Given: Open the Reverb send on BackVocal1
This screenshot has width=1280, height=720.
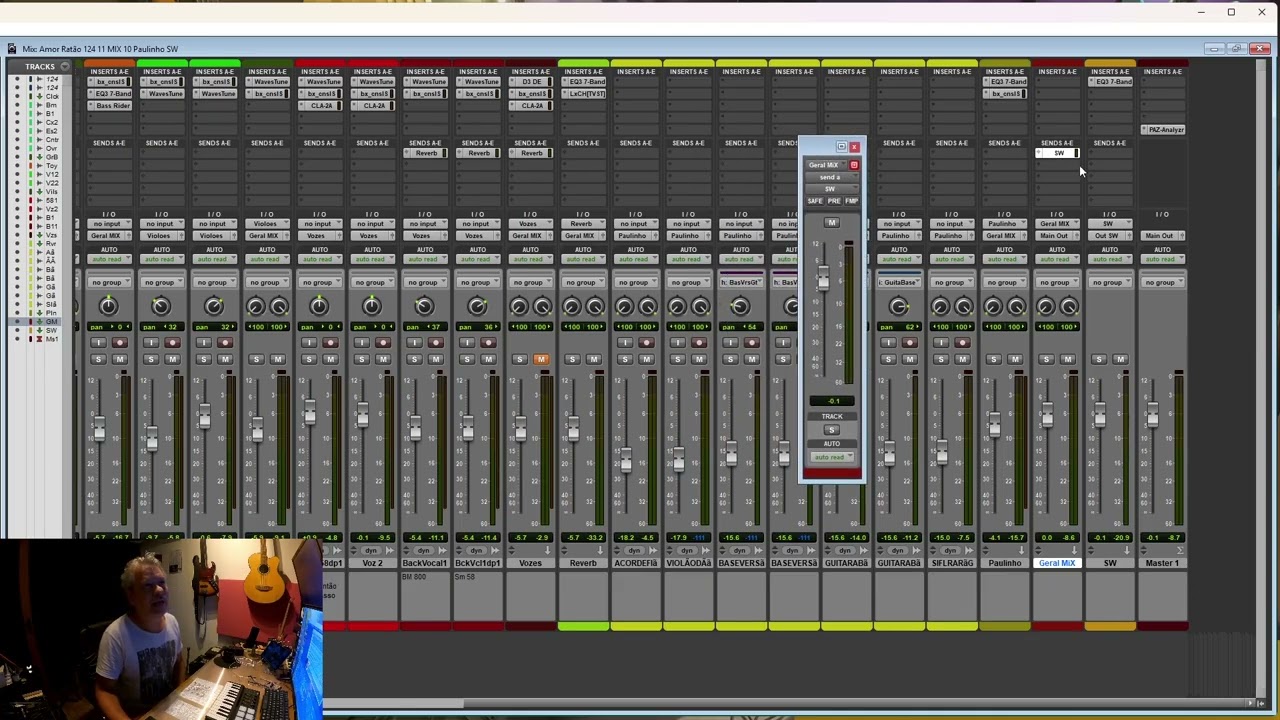Looking at the screenshot, I should (x=426, y=153).
